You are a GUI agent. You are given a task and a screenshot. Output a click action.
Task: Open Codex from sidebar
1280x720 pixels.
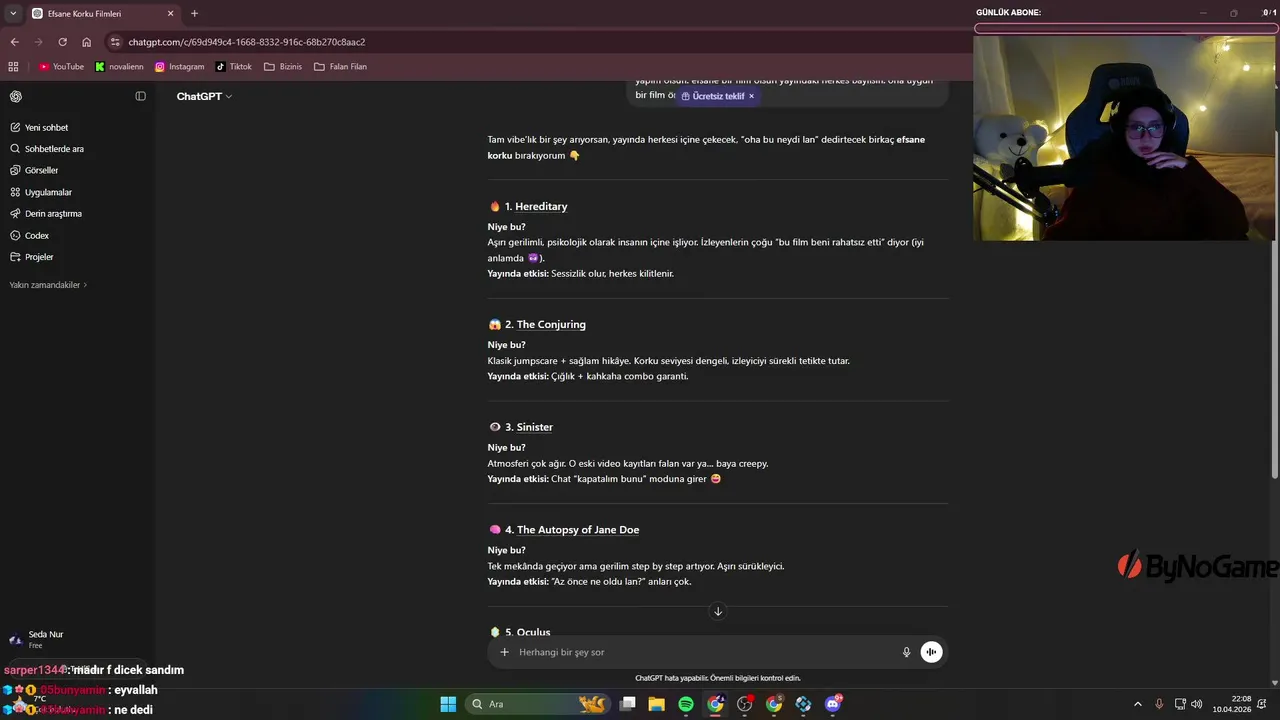(30, 236)
